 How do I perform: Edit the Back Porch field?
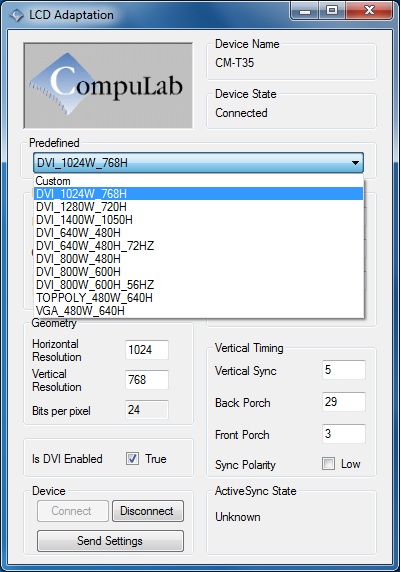[x=344, y=402]
